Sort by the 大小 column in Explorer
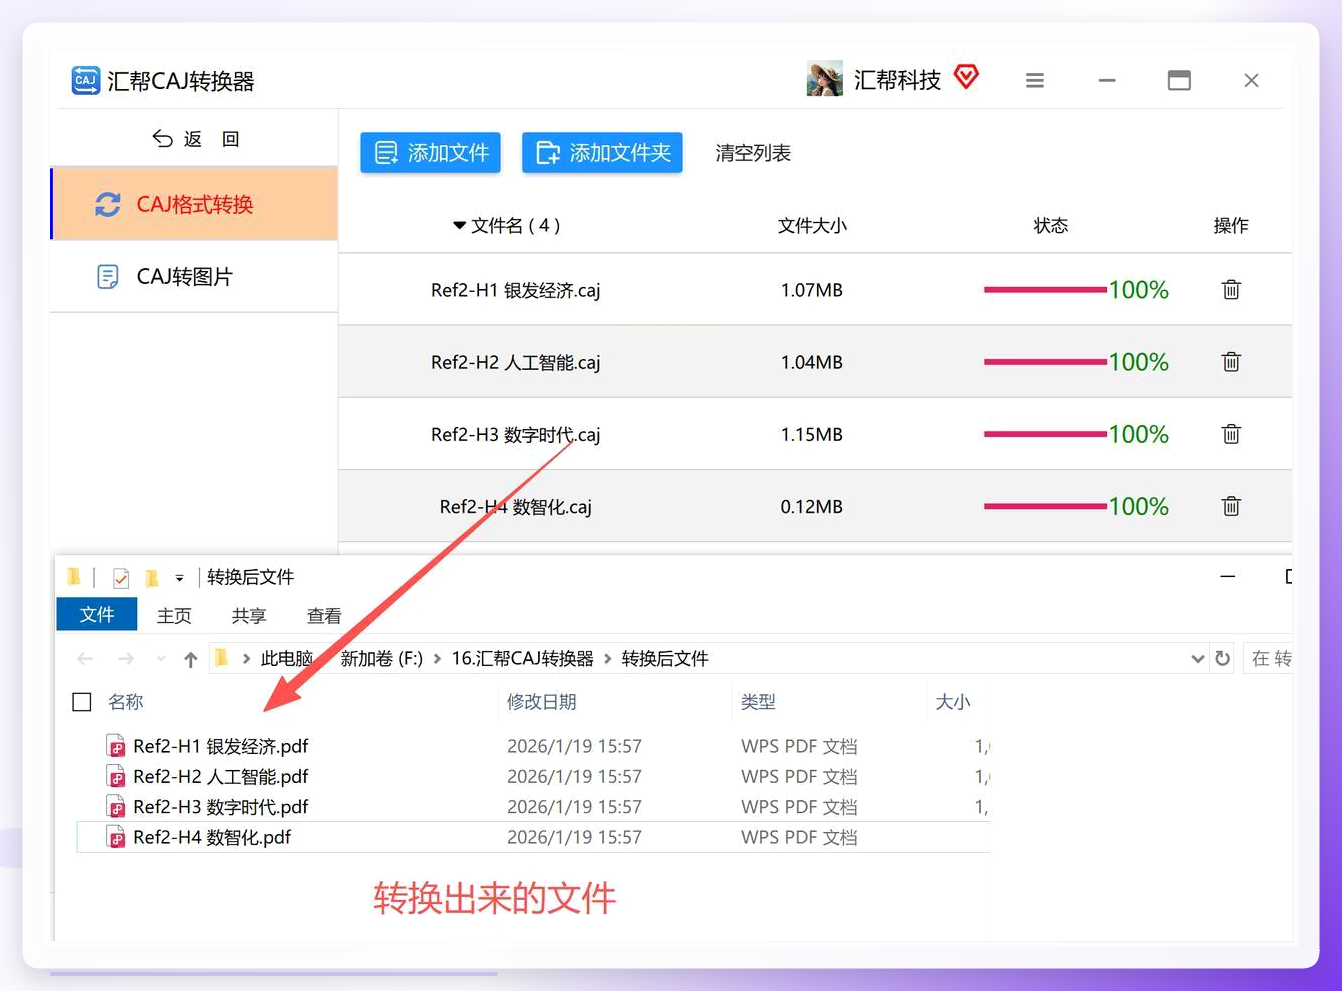1342x991 pixels. (952, 702)
